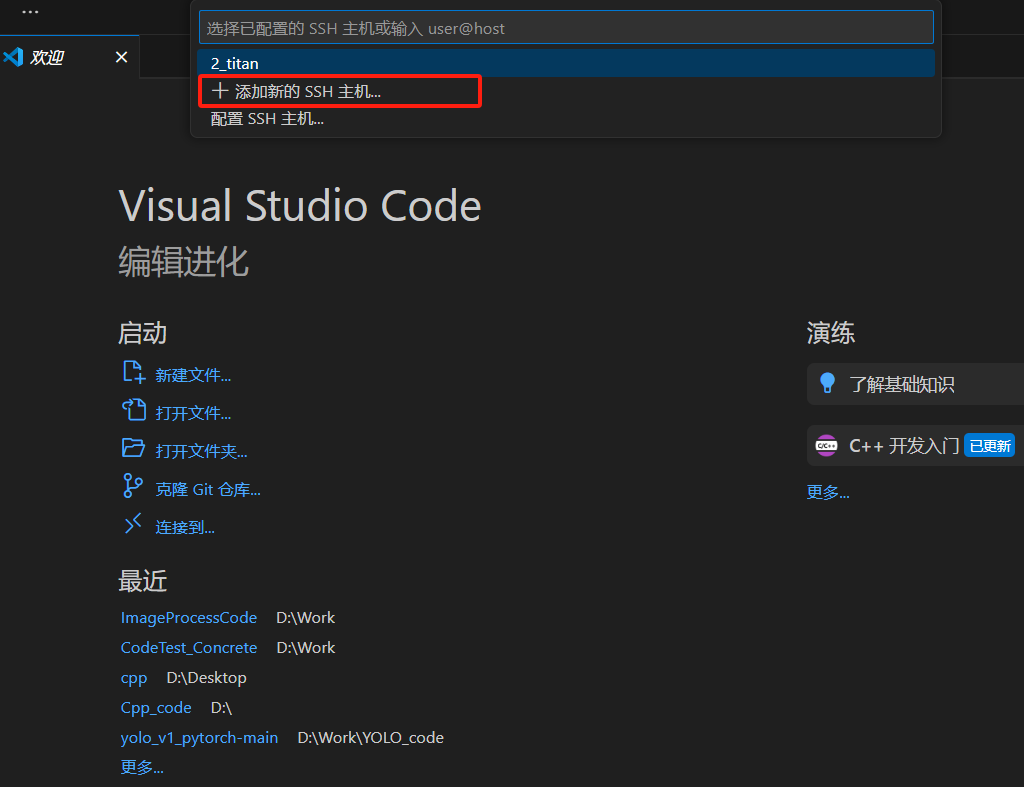Open C++ 开发入门 walkthrough
This screenshot has width=1024, height=787.
(916, 445)
